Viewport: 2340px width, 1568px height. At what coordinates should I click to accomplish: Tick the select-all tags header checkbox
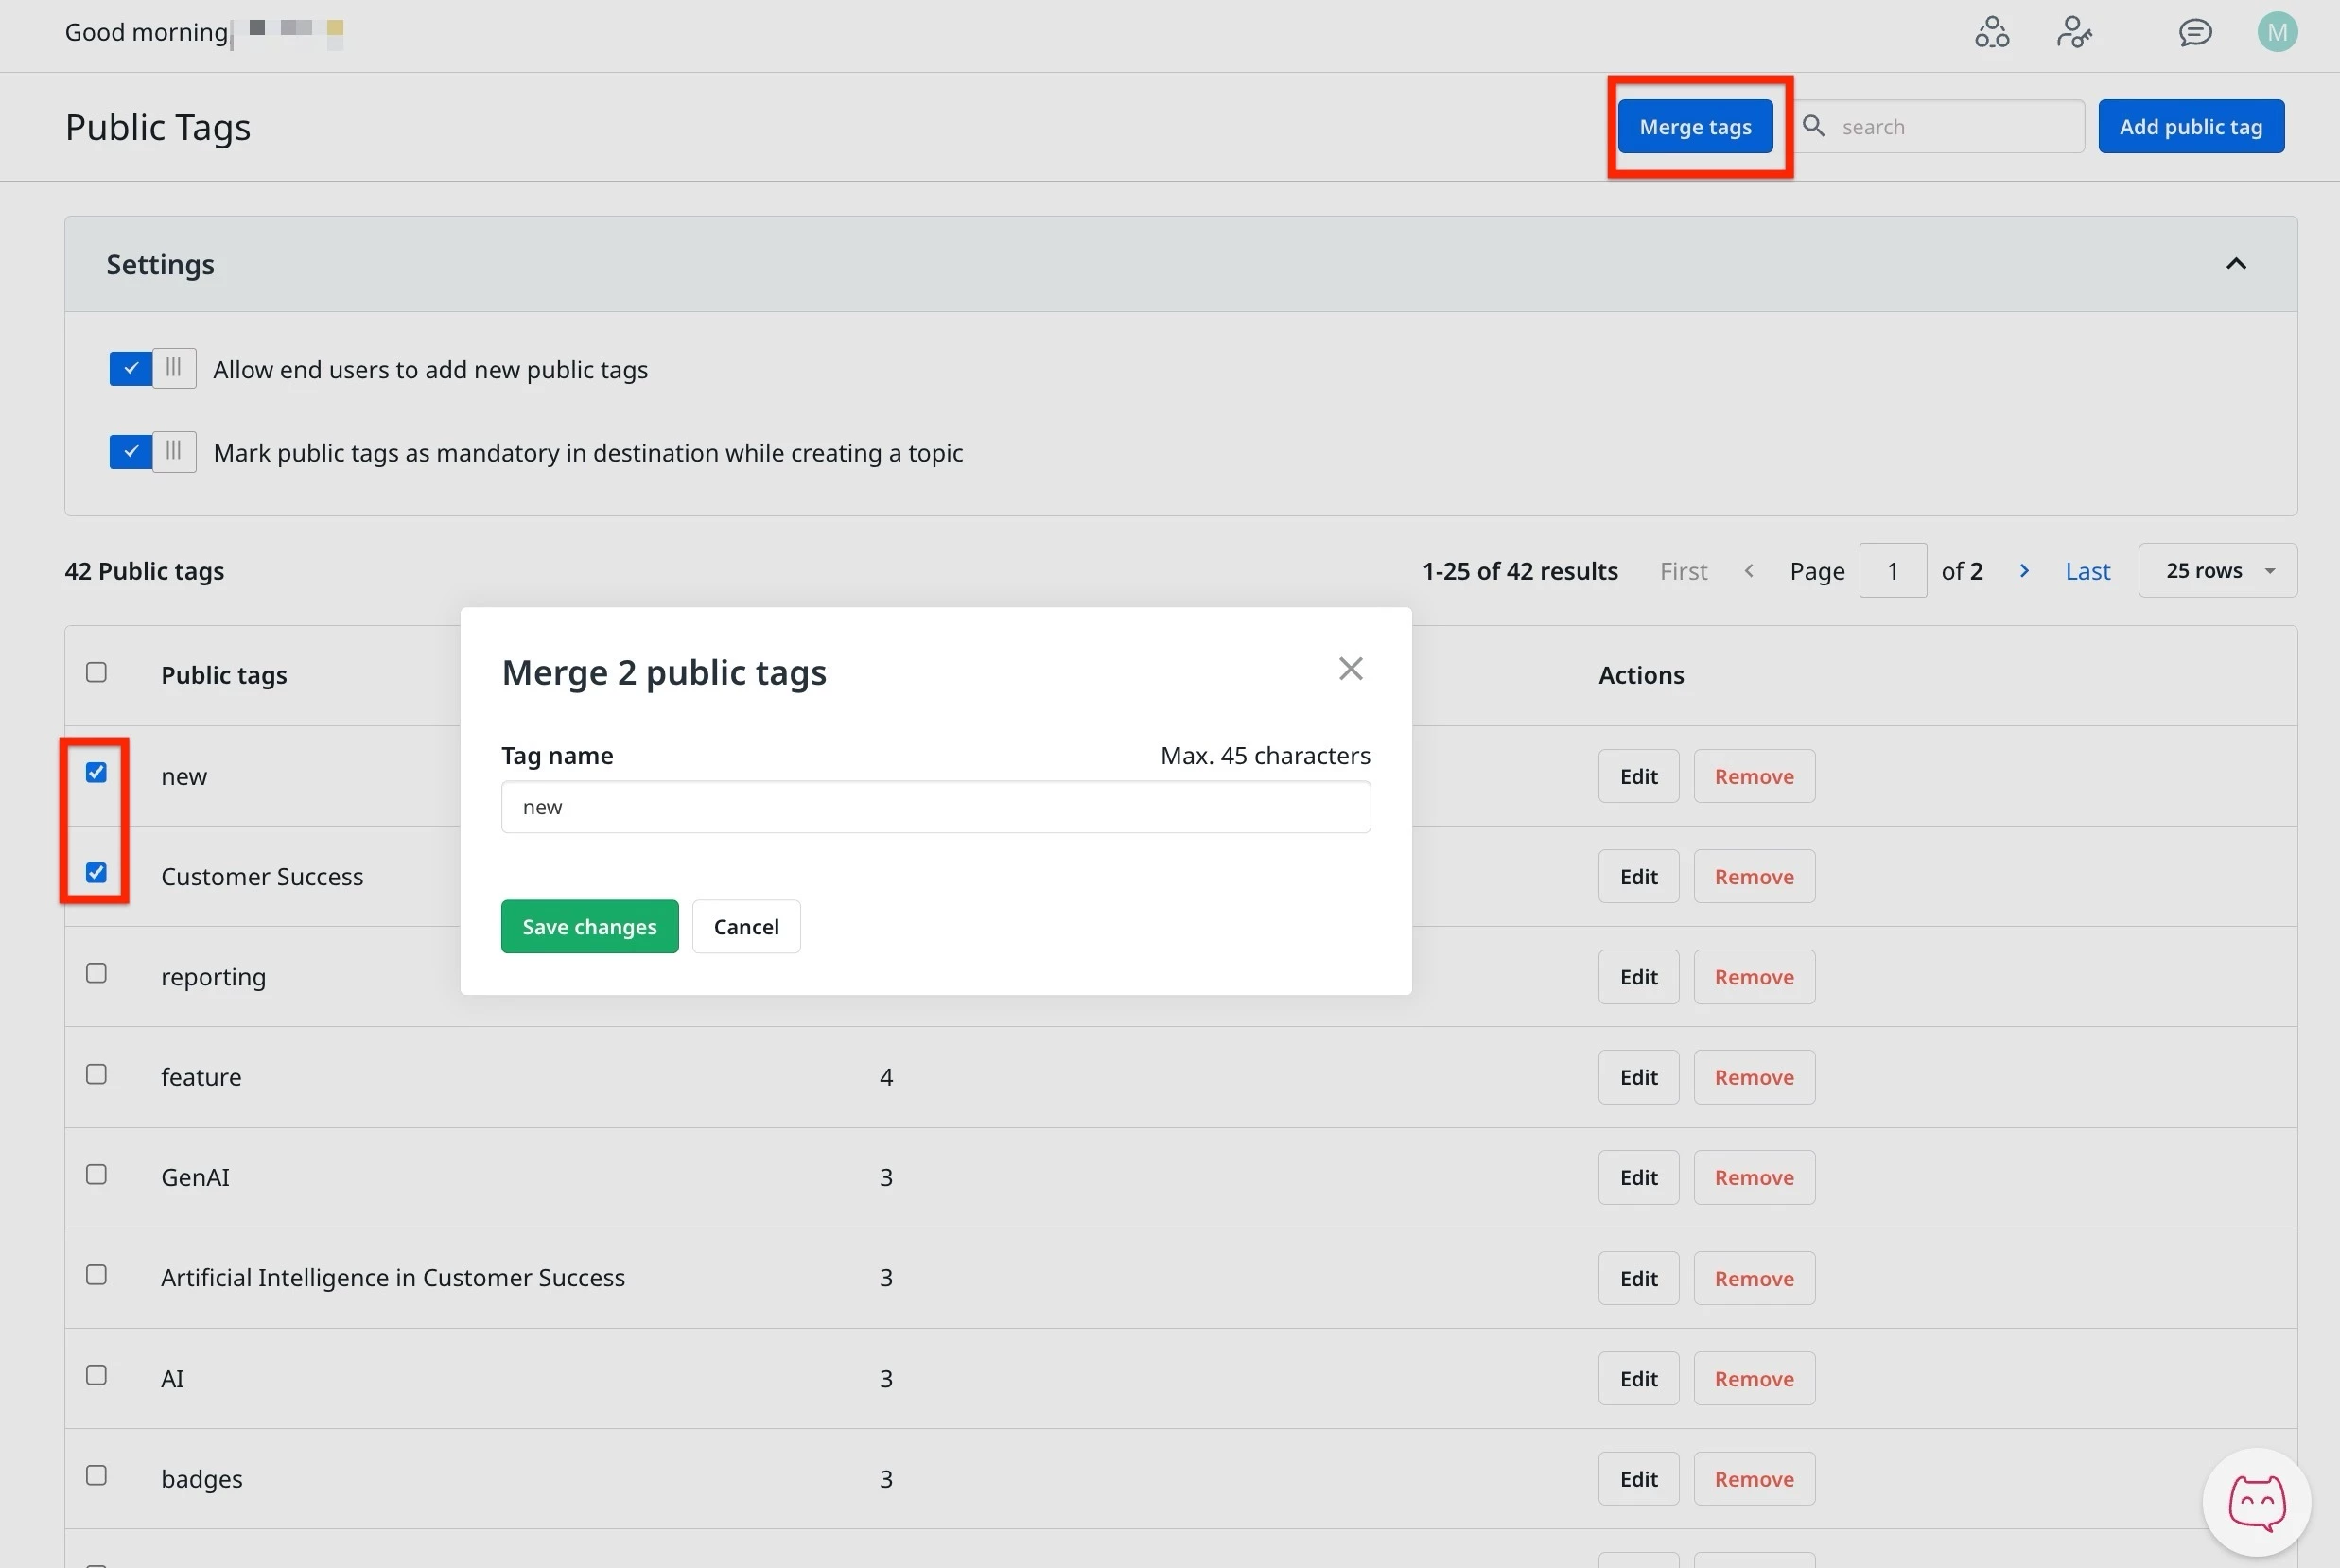tap(96, 672)
